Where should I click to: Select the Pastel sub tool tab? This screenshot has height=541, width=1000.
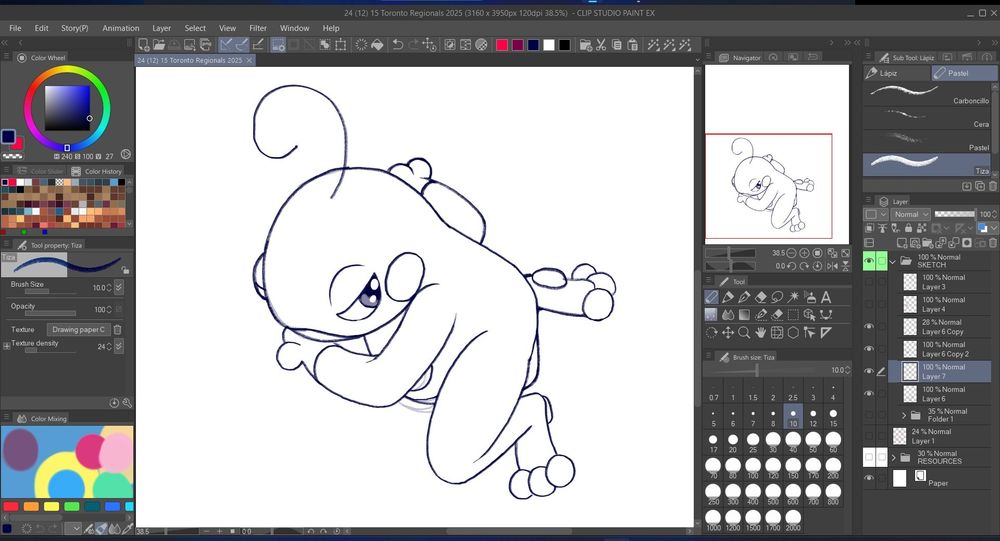click(963, 73)
